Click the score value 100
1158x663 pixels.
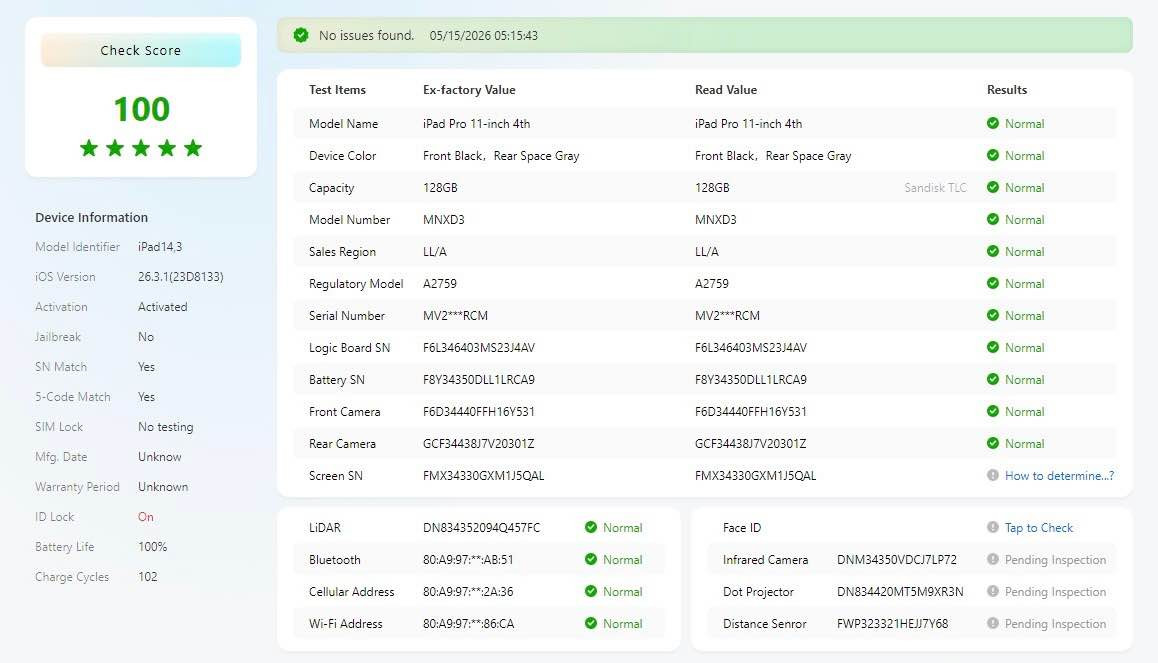pyautogui.click(x=141, y=109)
